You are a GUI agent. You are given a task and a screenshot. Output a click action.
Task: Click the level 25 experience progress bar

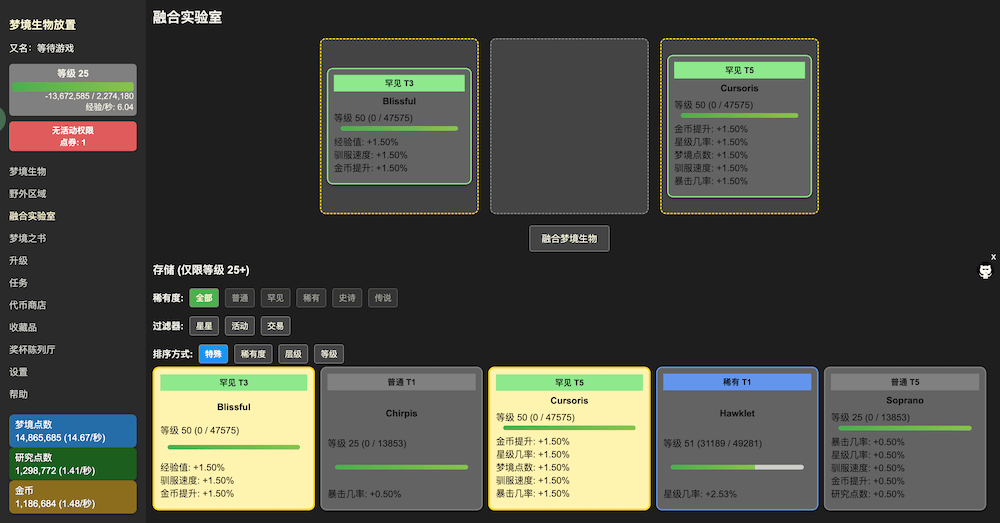[x=73, y=87]
